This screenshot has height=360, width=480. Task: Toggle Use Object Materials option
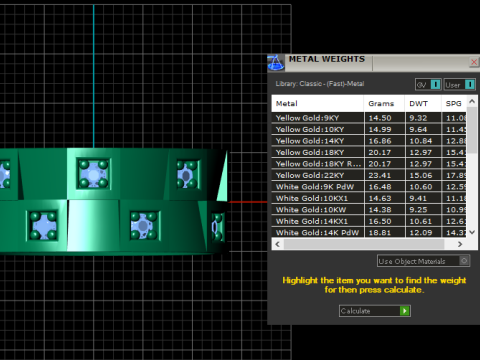423,261
